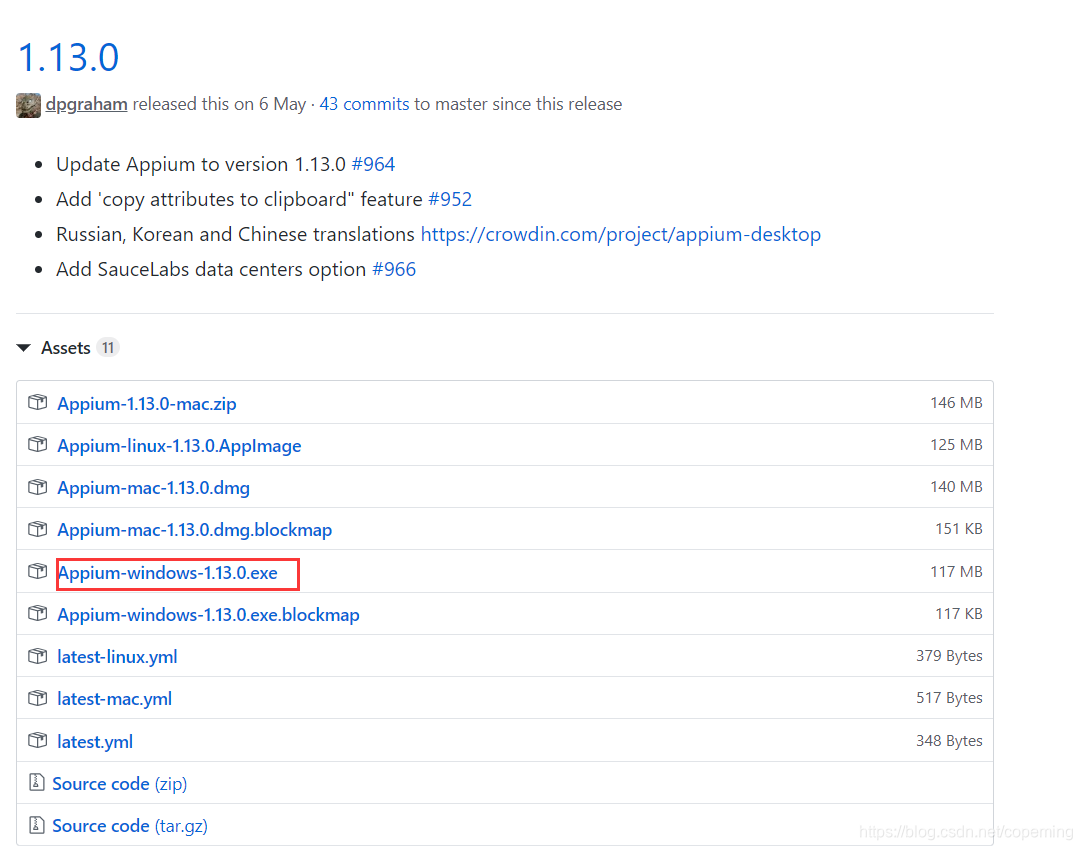
Task: Click the package icon beside Appium-mac-1.13.0.dmg, 140 MB
Action: (x=37, y=487)
